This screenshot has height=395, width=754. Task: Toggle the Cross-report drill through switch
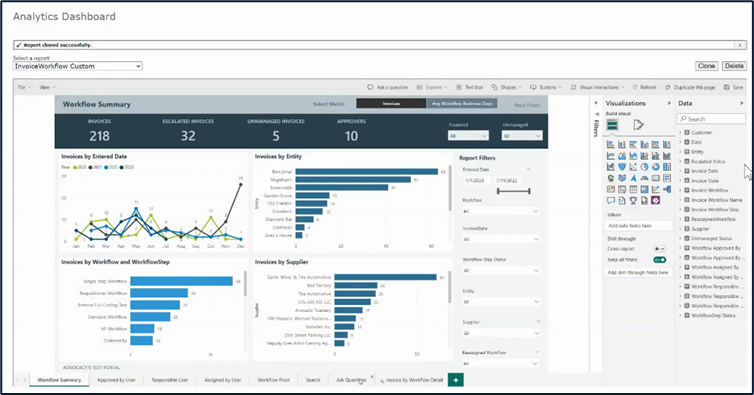tap(659, 249)
